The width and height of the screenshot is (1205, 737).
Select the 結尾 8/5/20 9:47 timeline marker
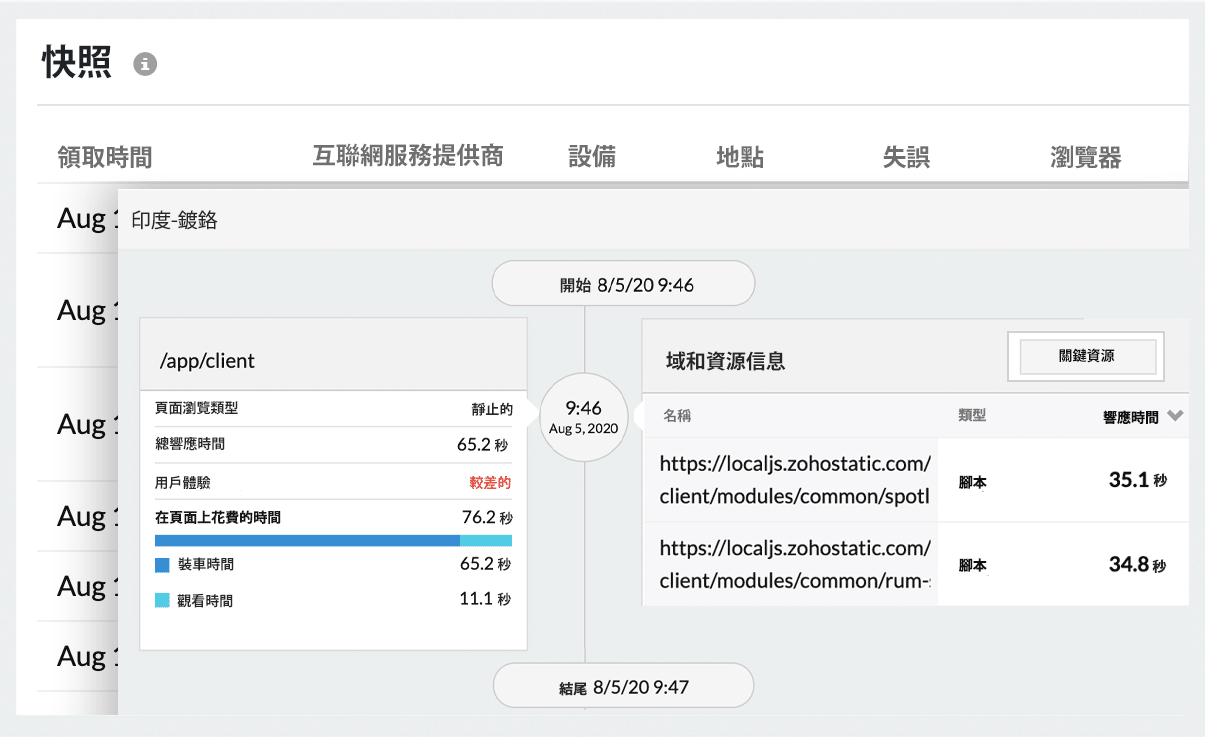622,685
